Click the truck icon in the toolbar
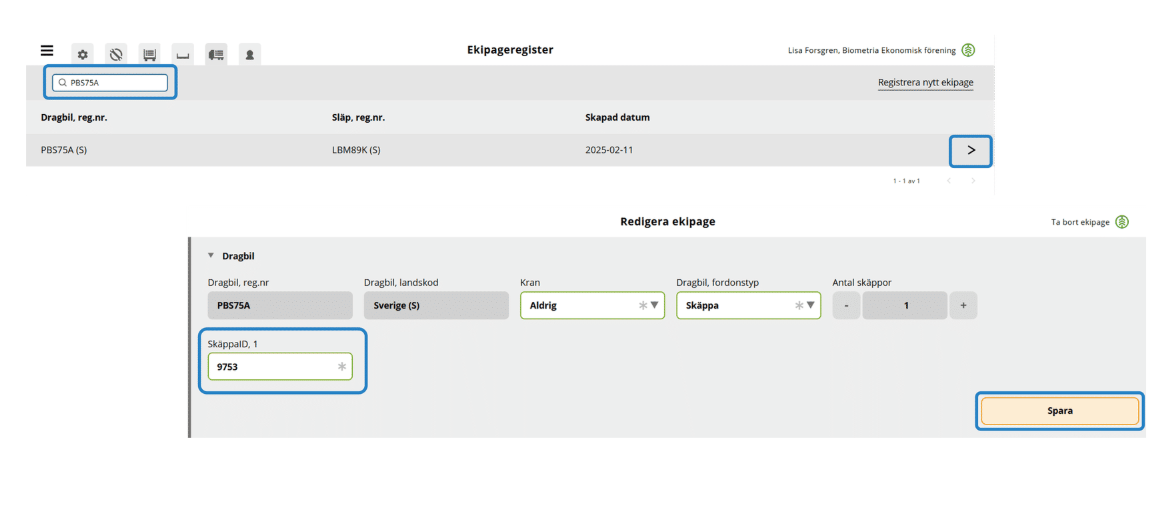The width and height of the screenshot is (1174, 510). (216, 55)
